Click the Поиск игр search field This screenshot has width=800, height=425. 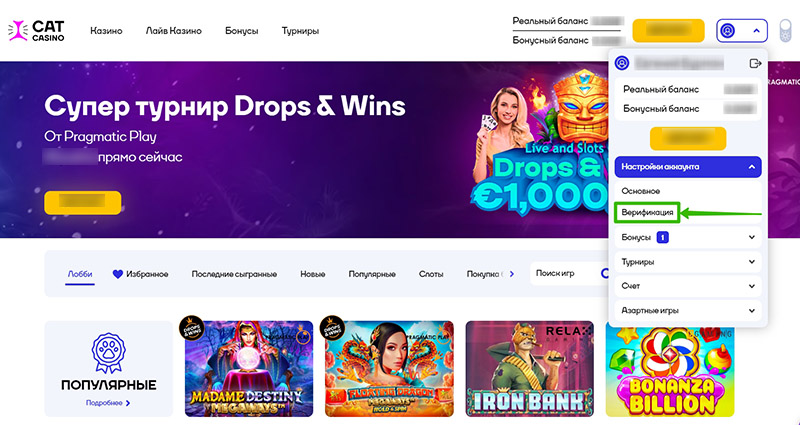tap(564, 273)
